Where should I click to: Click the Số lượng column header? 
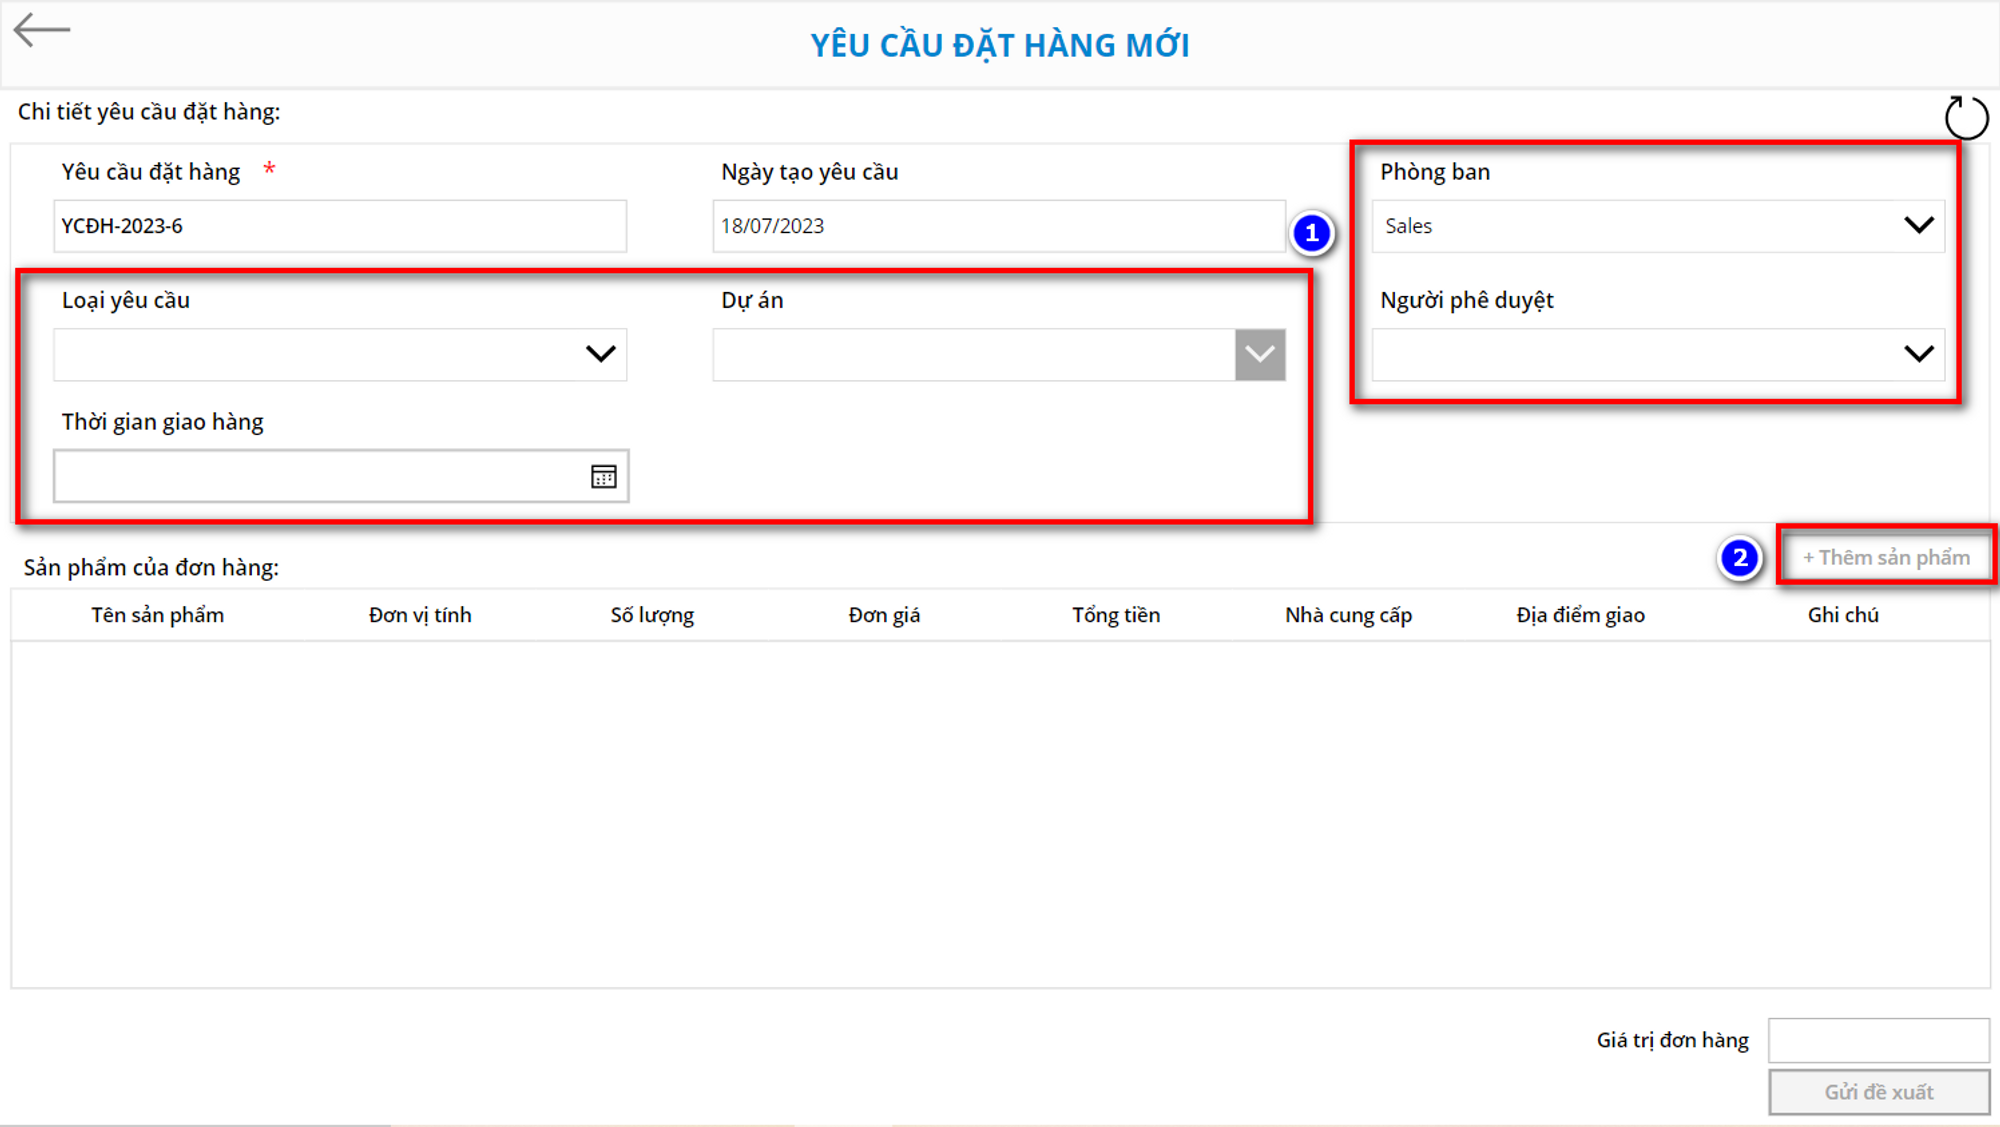pyautogui.click(x=652, y=616)
